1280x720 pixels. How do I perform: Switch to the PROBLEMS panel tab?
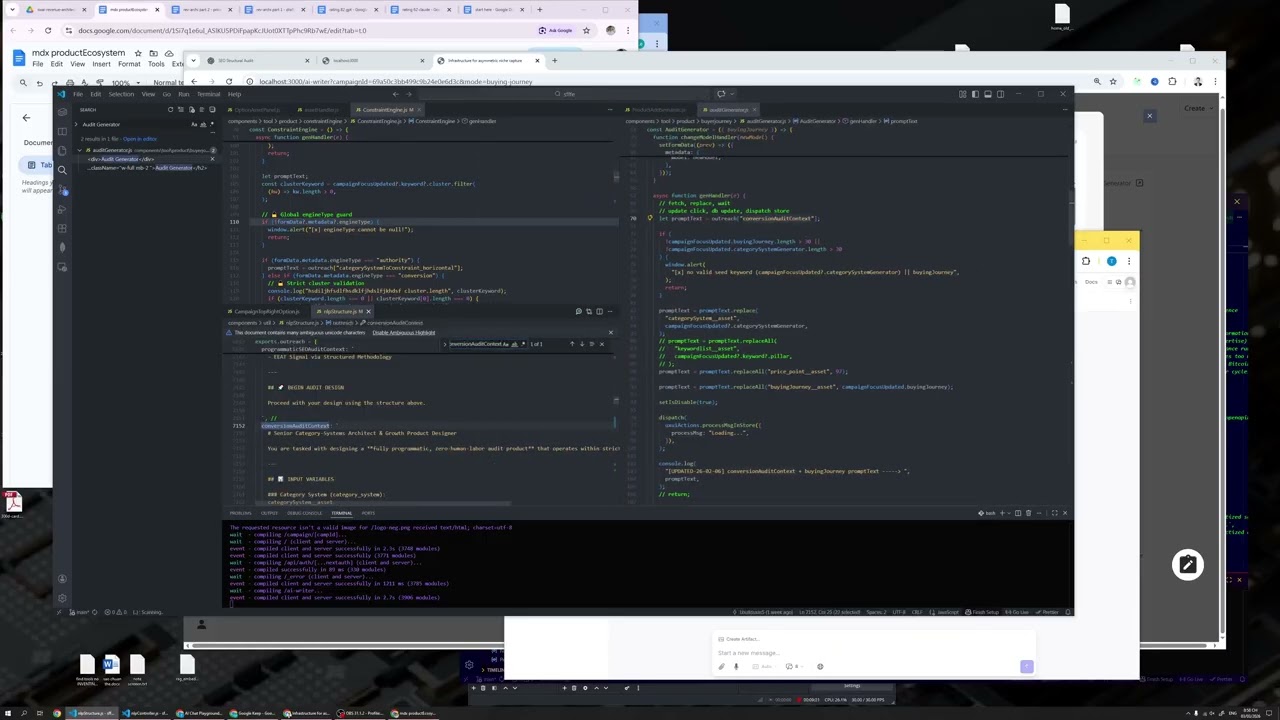click(240, 513)
